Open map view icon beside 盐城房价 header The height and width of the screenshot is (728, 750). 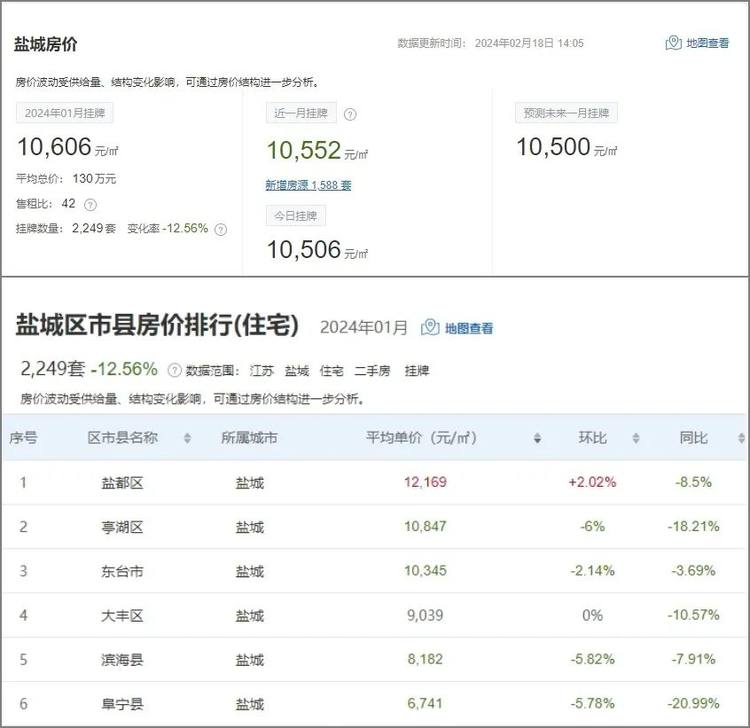tap(673, 43)
